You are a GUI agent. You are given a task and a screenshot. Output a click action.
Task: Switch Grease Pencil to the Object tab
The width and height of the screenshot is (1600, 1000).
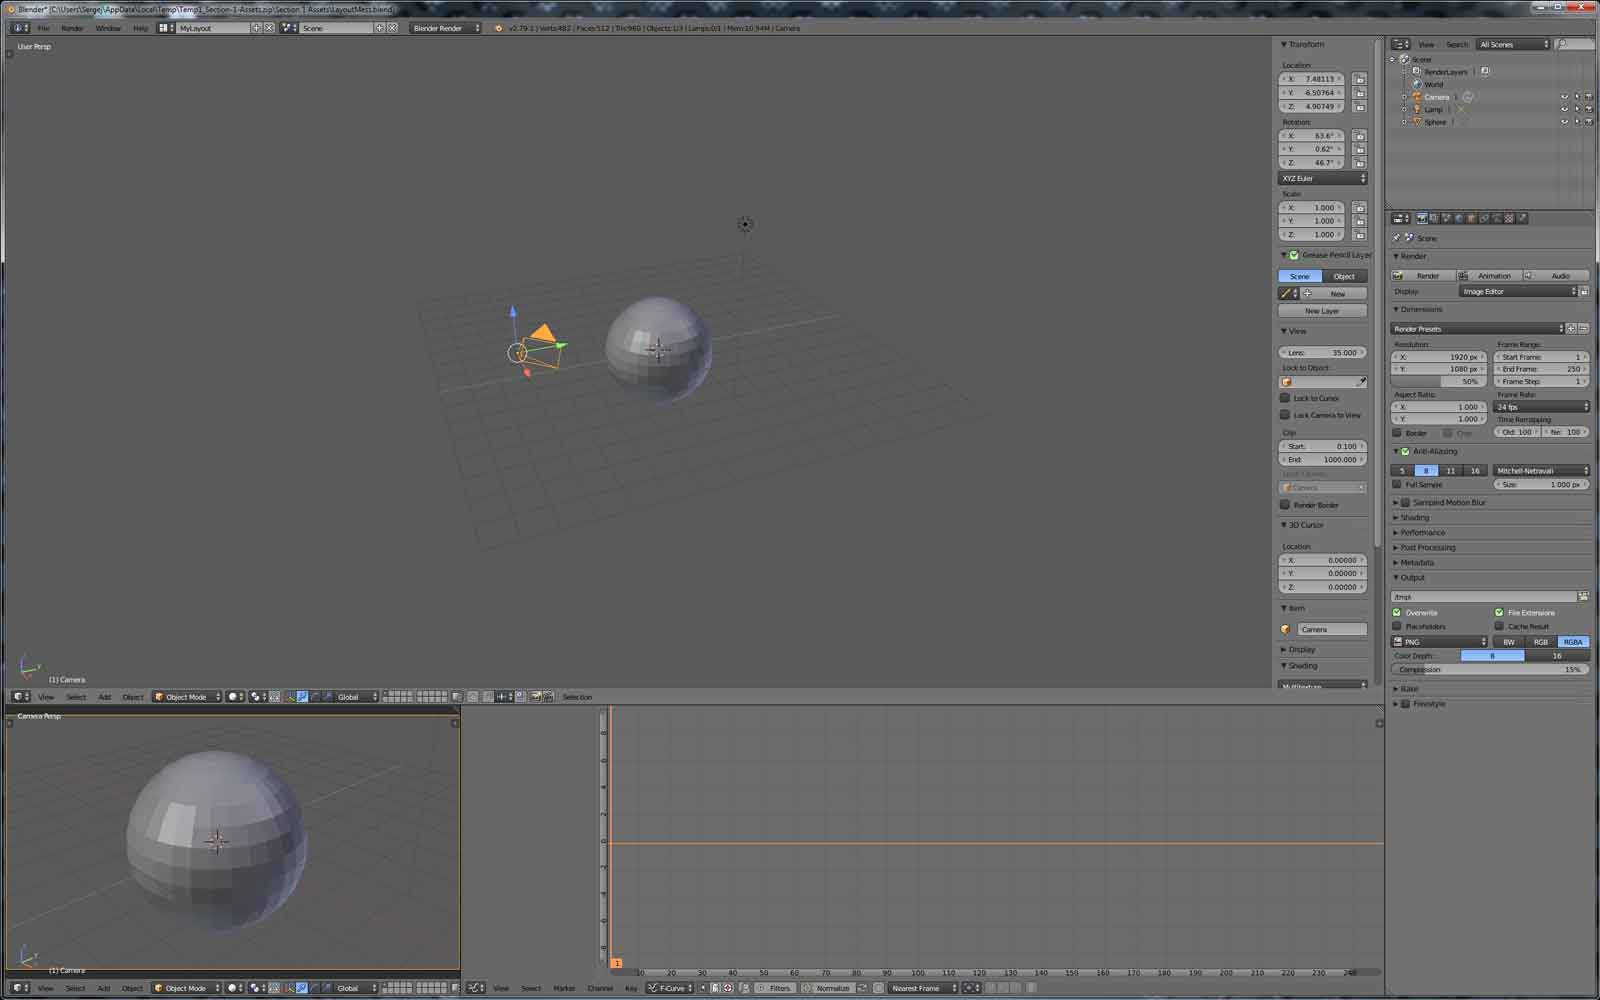coord(1344,276)
